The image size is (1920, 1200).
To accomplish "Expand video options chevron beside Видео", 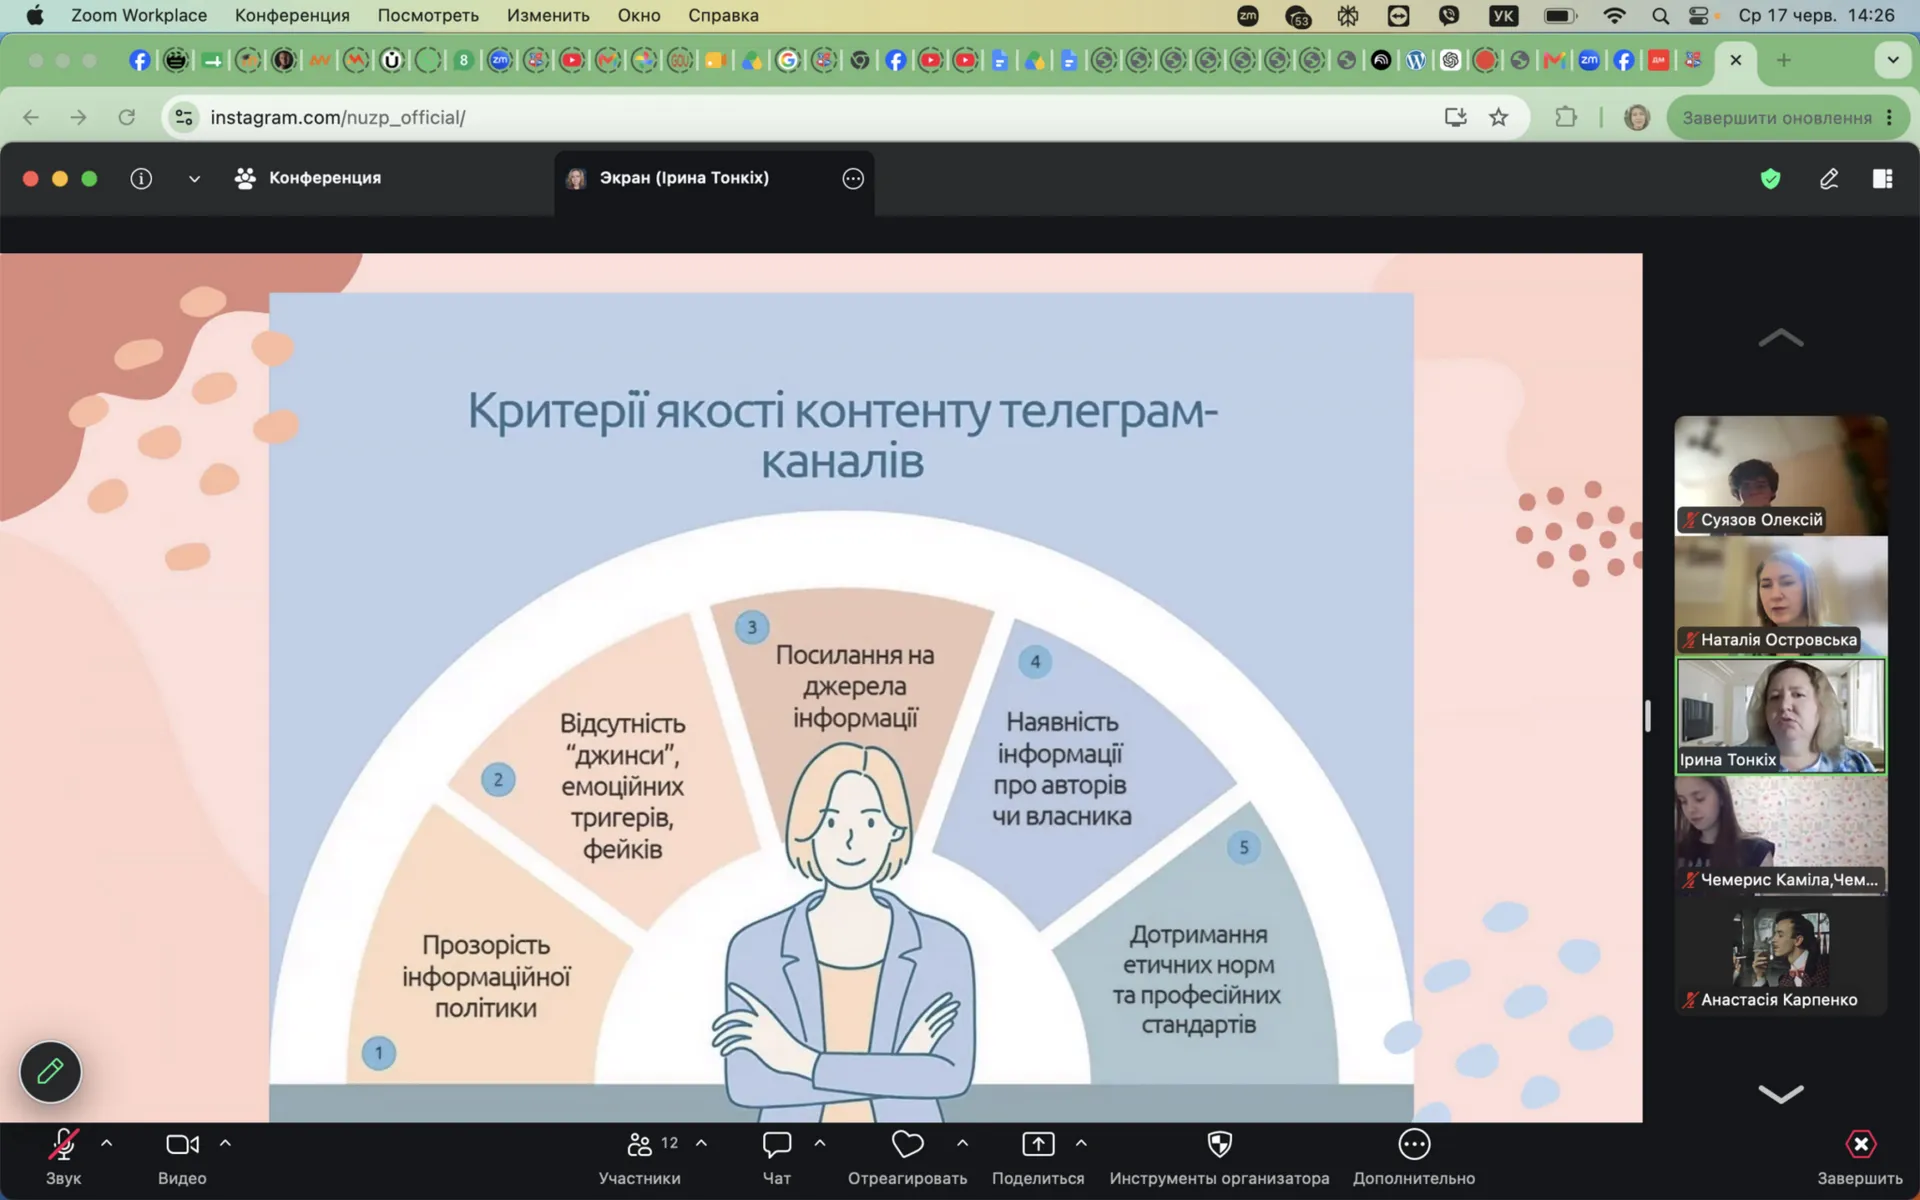I will click(225, 1143).
